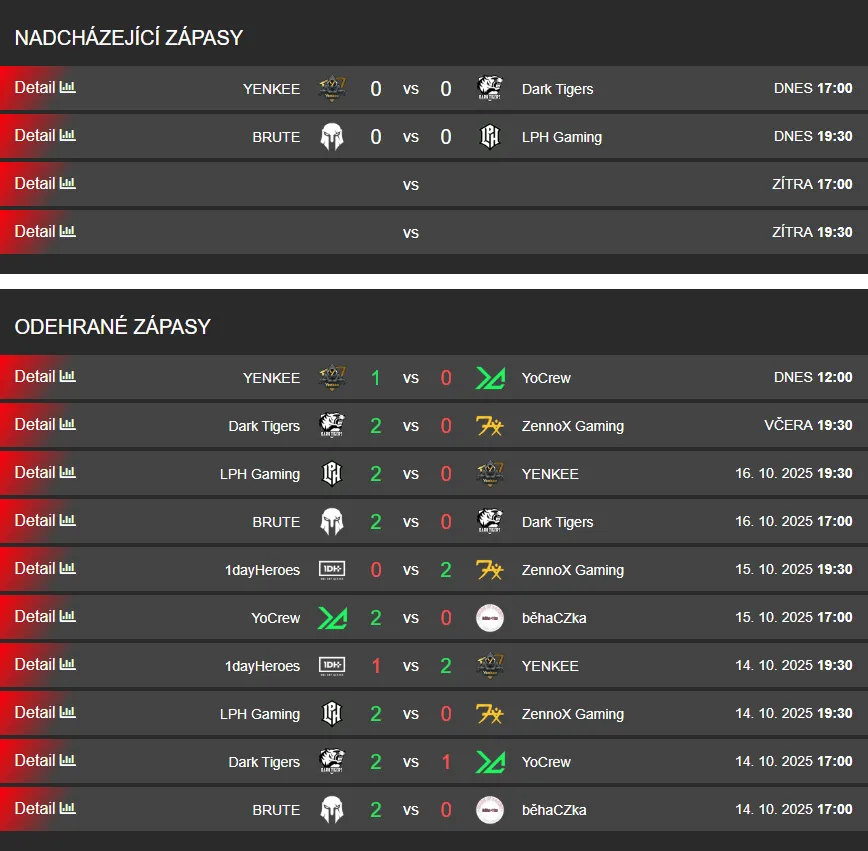Click the běhaCZka circular logo
This screenshot has height=851, width=868.
tap(490, 617)
